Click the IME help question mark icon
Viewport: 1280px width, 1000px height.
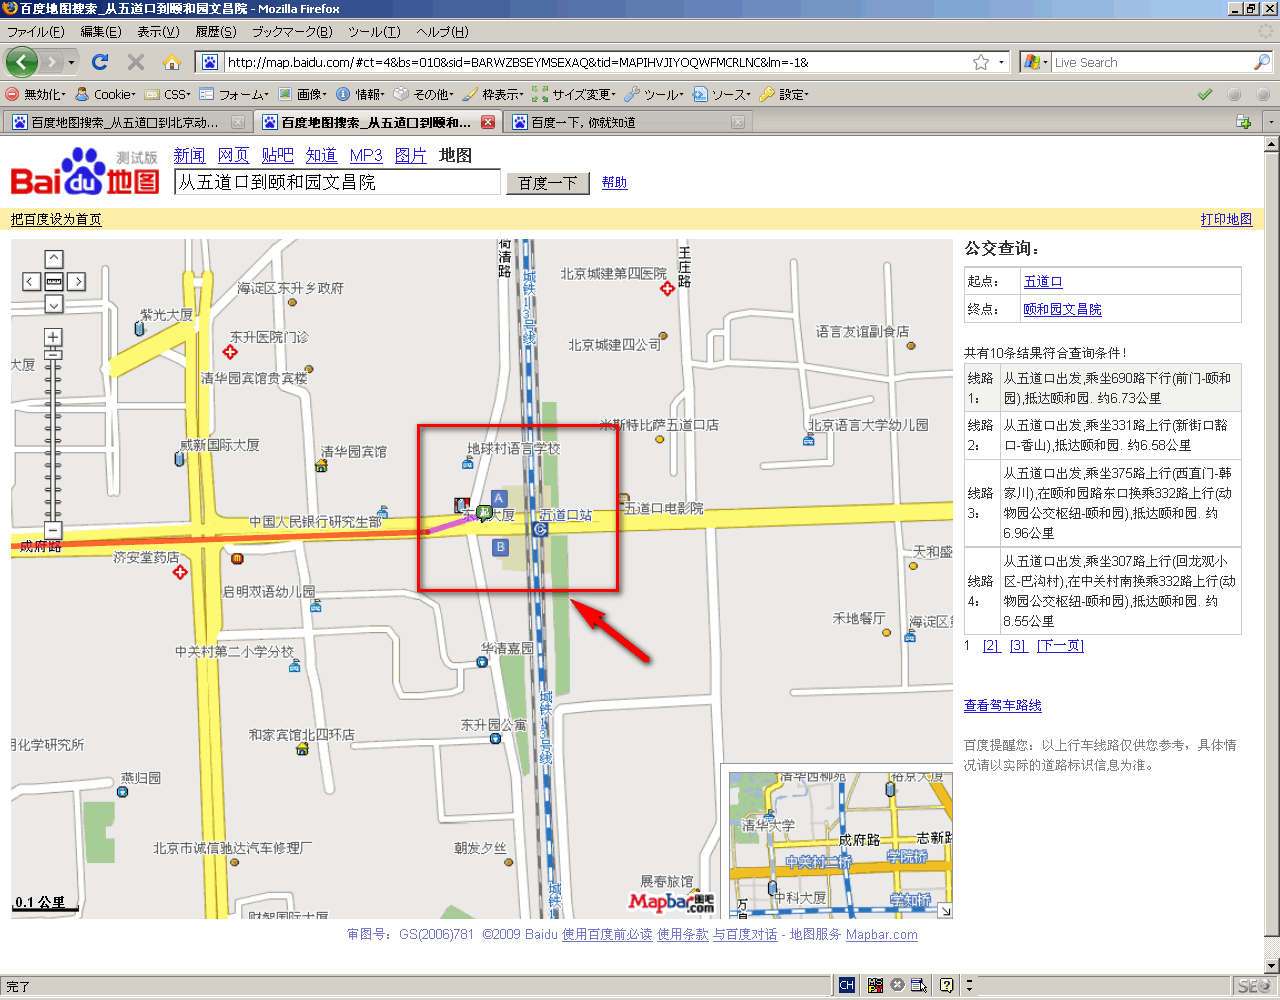click(947, 985)
